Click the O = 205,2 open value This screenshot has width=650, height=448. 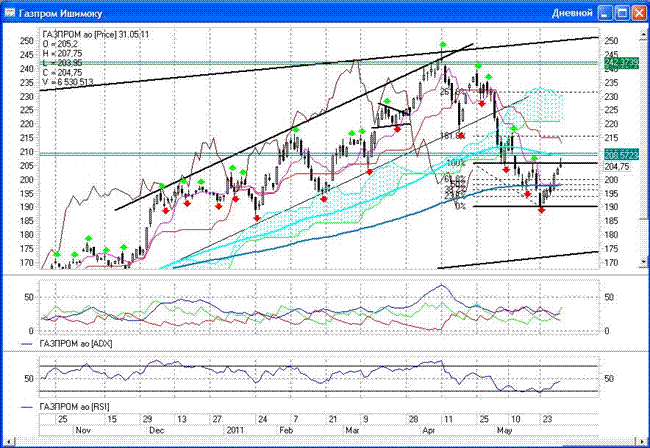click(60, 44)
